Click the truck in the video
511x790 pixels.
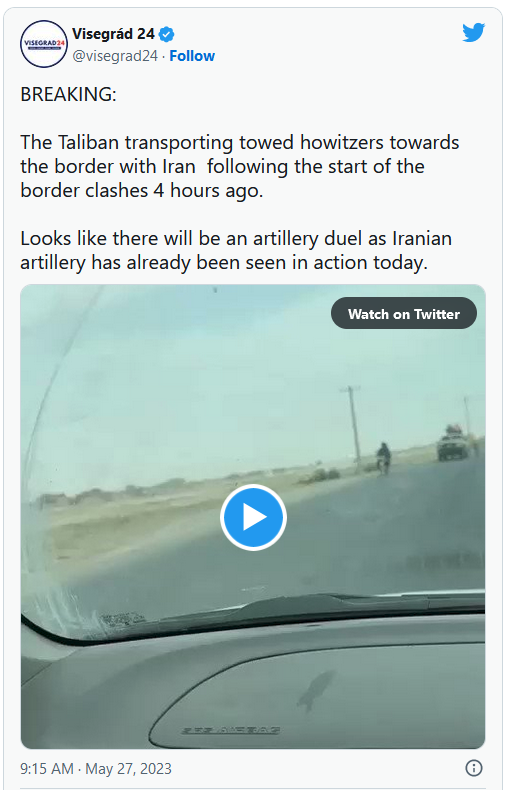coord(453,442)
